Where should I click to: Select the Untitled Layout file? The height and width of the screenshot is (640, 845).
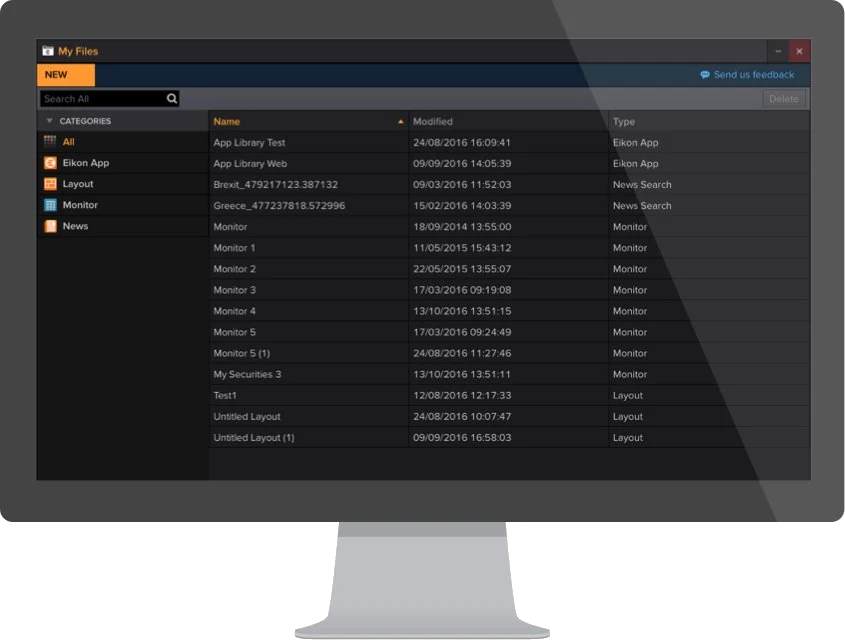pos(247,416)
